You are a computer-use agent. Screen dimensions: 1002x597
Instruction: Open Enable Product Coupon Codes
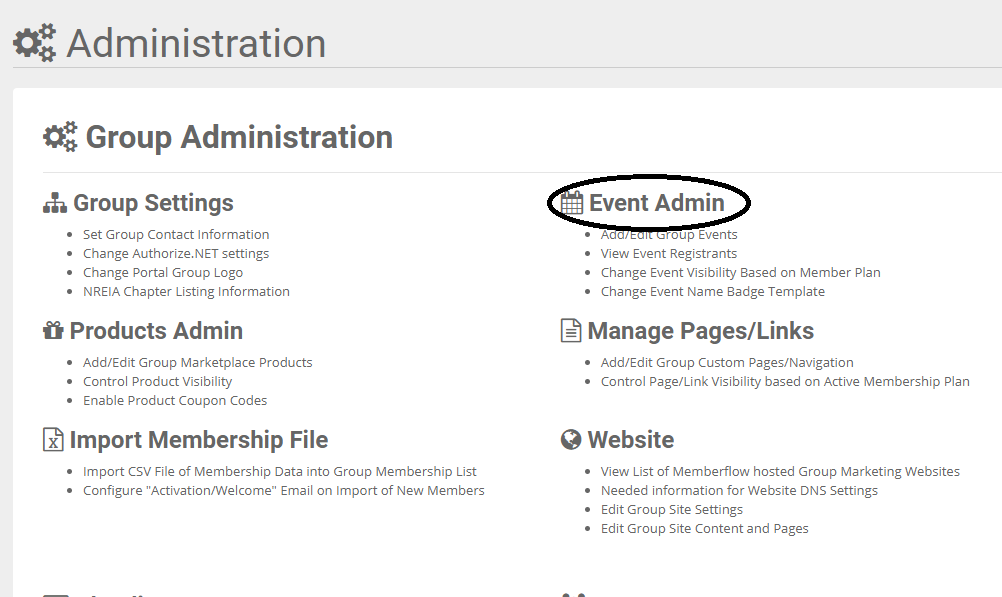[175, 400]
